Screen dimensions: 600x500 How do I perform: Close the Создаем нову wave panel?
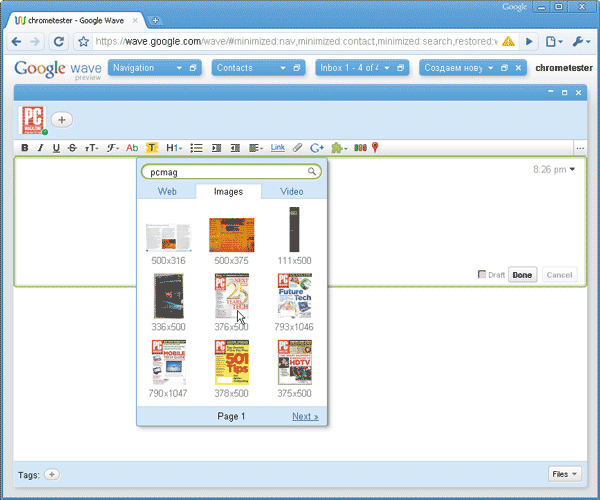(518, 68)
